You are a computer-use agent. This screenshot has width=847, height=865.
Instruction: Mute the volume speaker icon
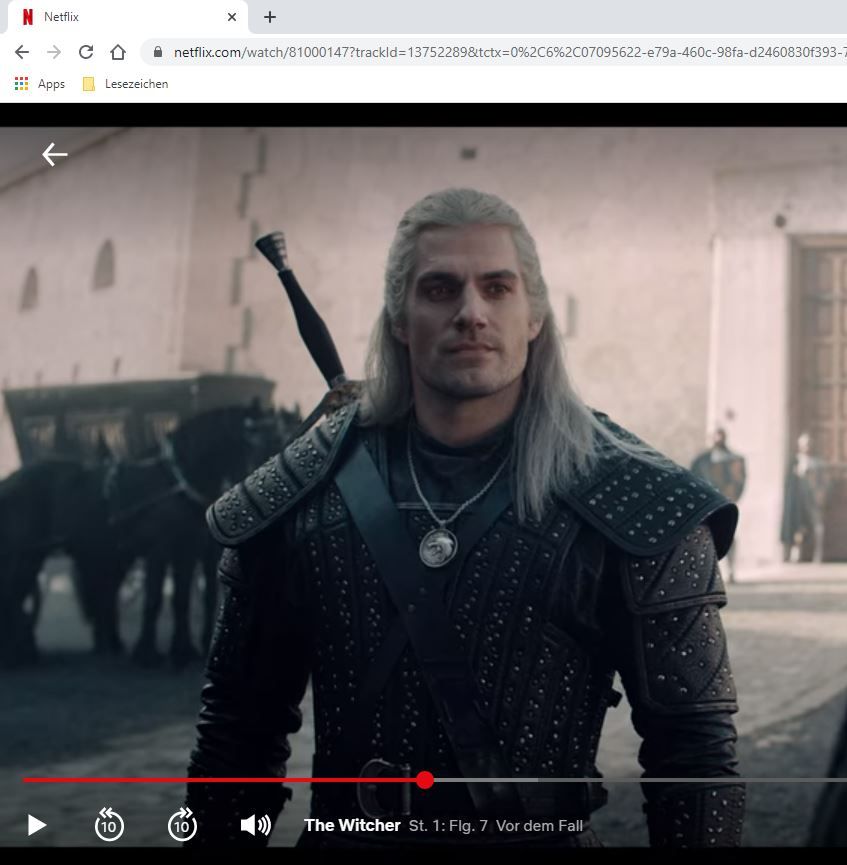tap(255, 825)
